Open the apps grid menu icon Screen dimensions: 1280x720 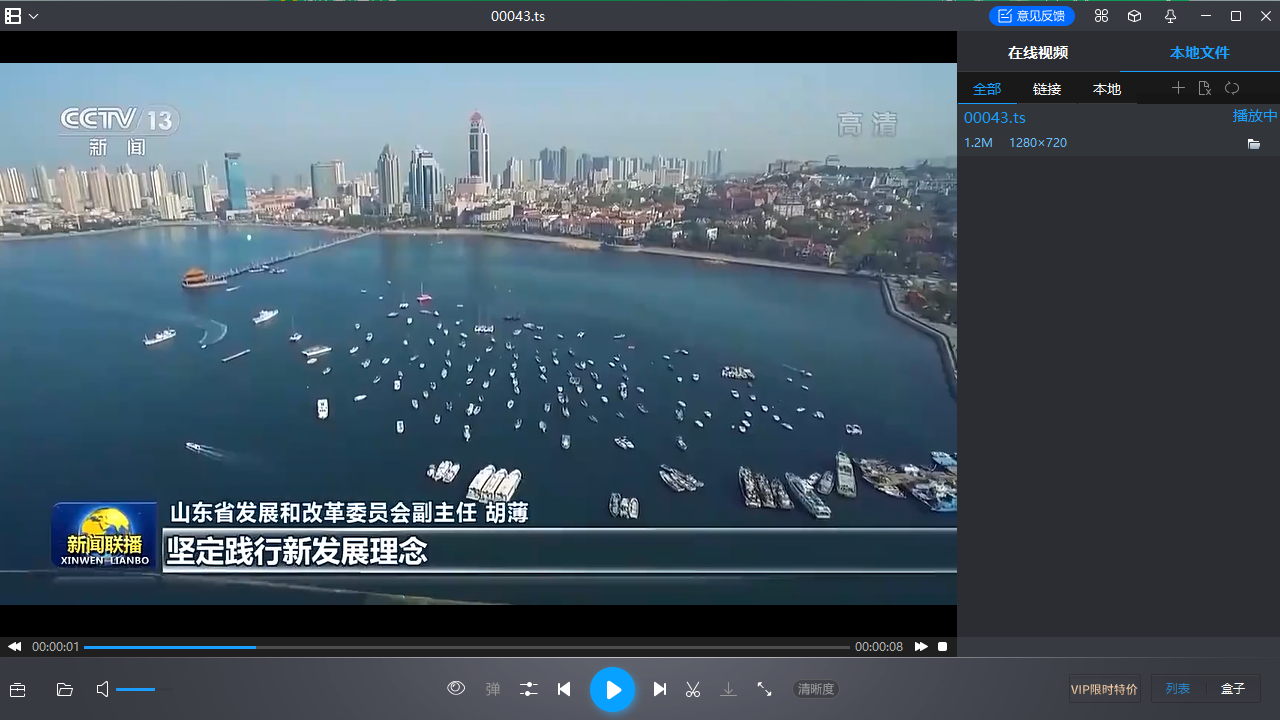(1101, 15)
